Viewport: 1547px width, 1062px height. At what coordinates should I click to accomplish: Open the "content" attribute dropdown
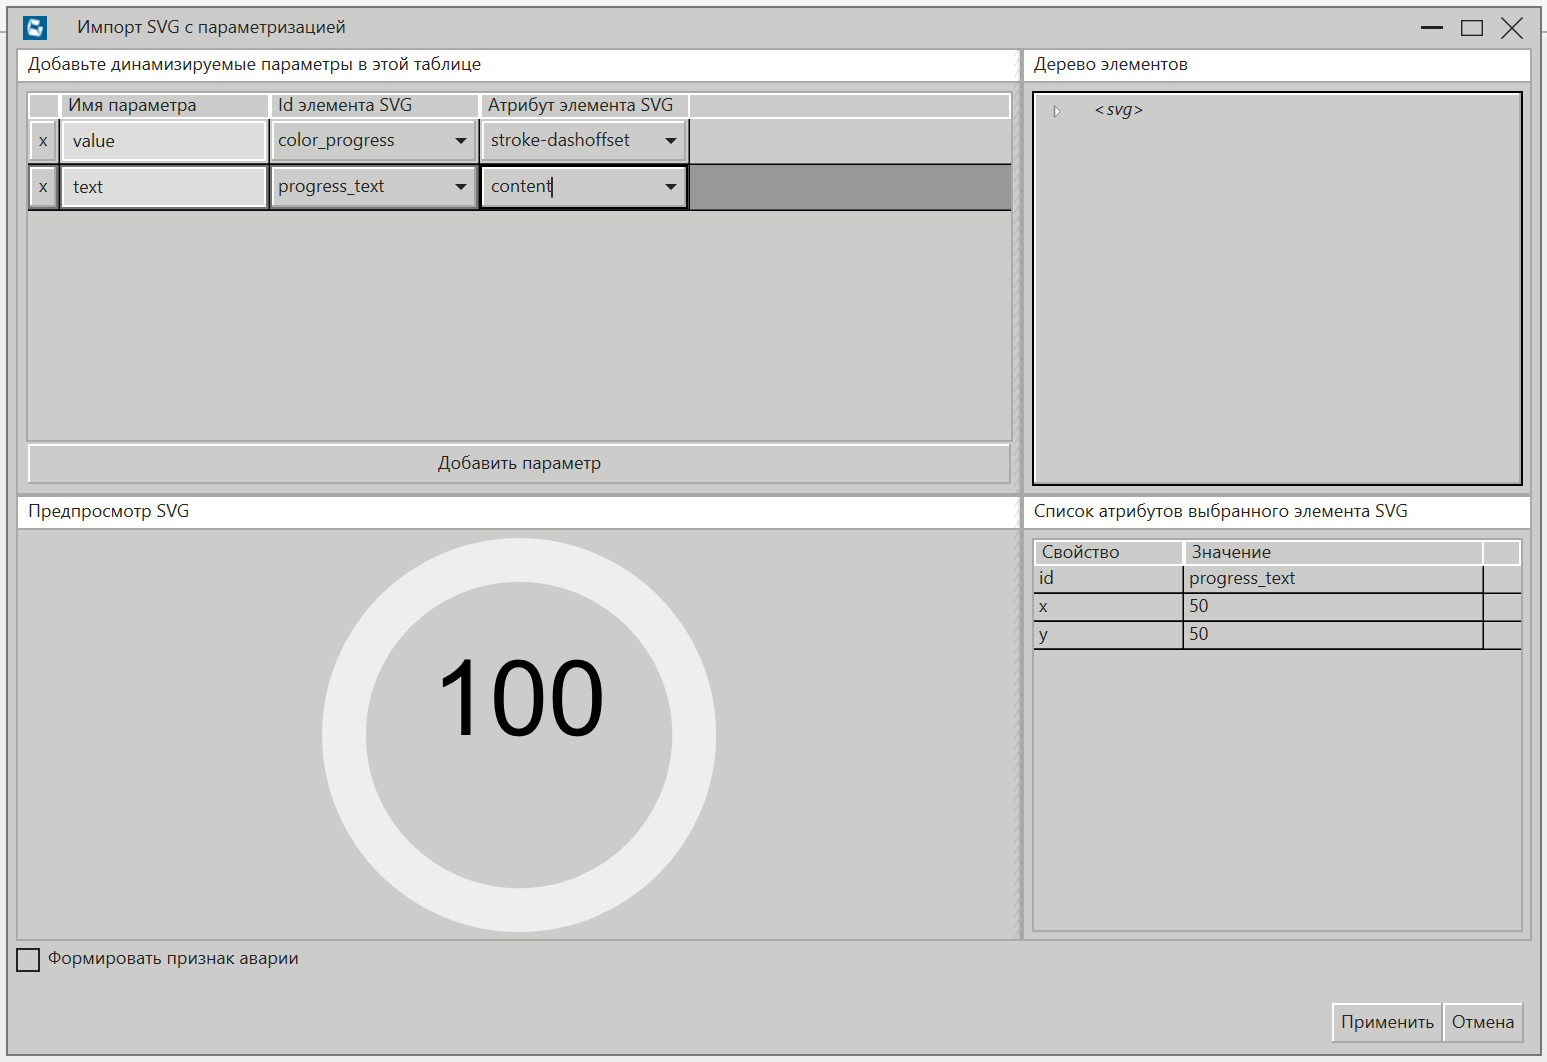670,186
